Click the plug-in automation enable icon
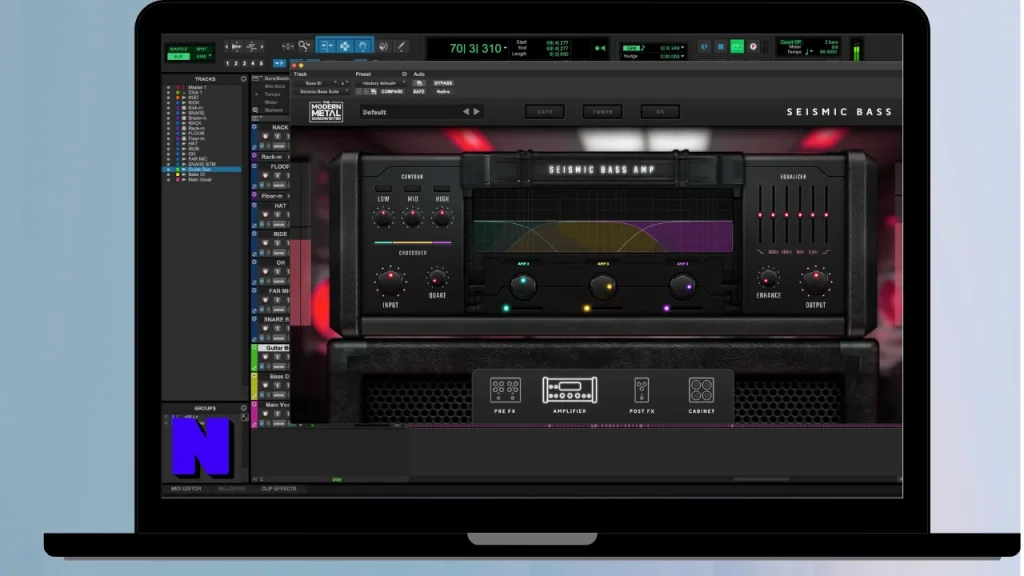Screen dimensions: 1024x576 point(419,83)
